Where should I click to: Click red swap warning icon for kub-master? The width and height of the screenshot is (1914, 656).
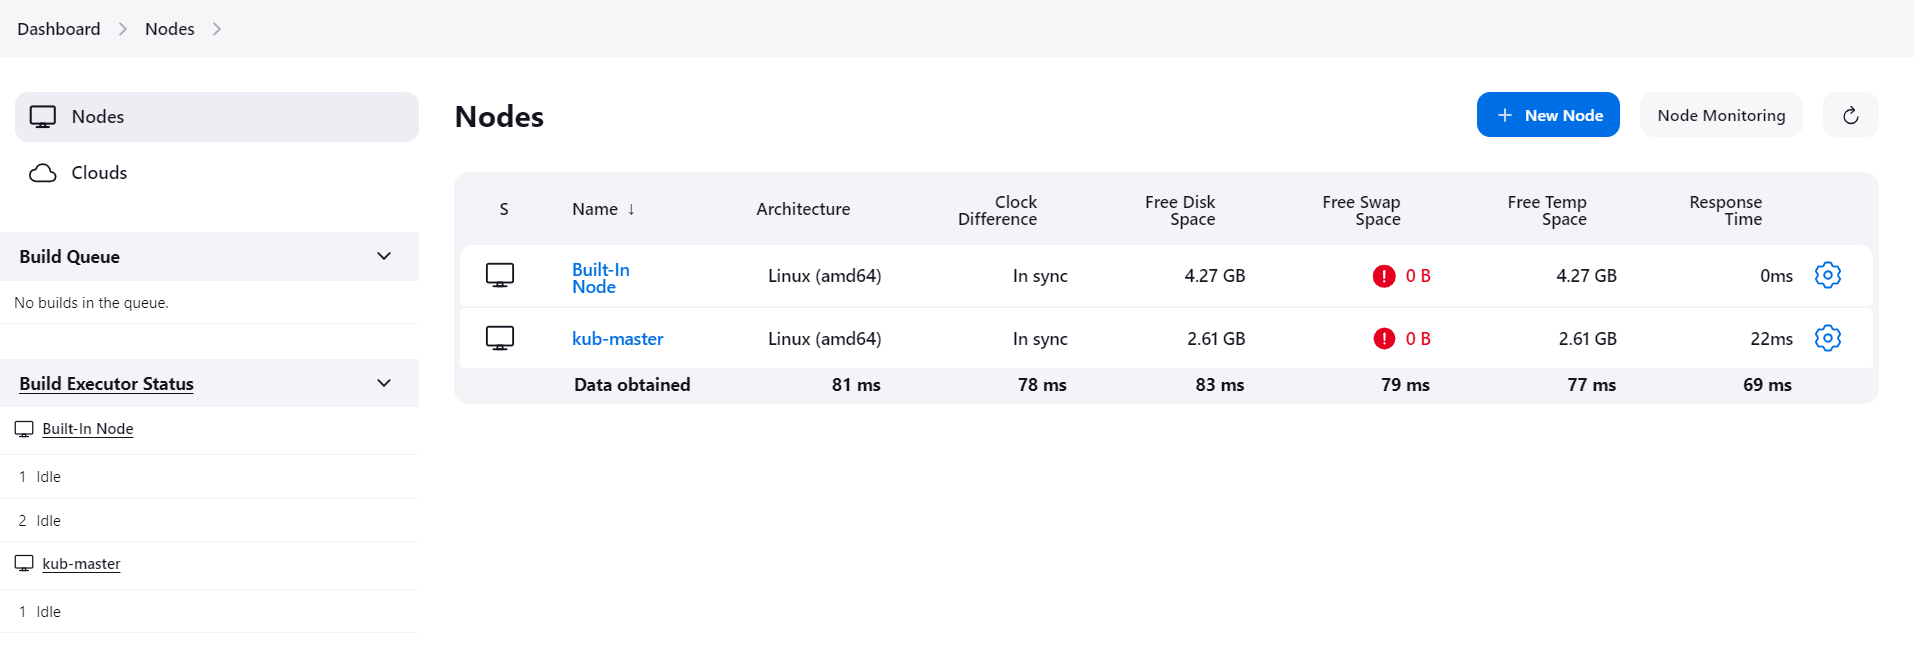click(x=1383, y=339)
